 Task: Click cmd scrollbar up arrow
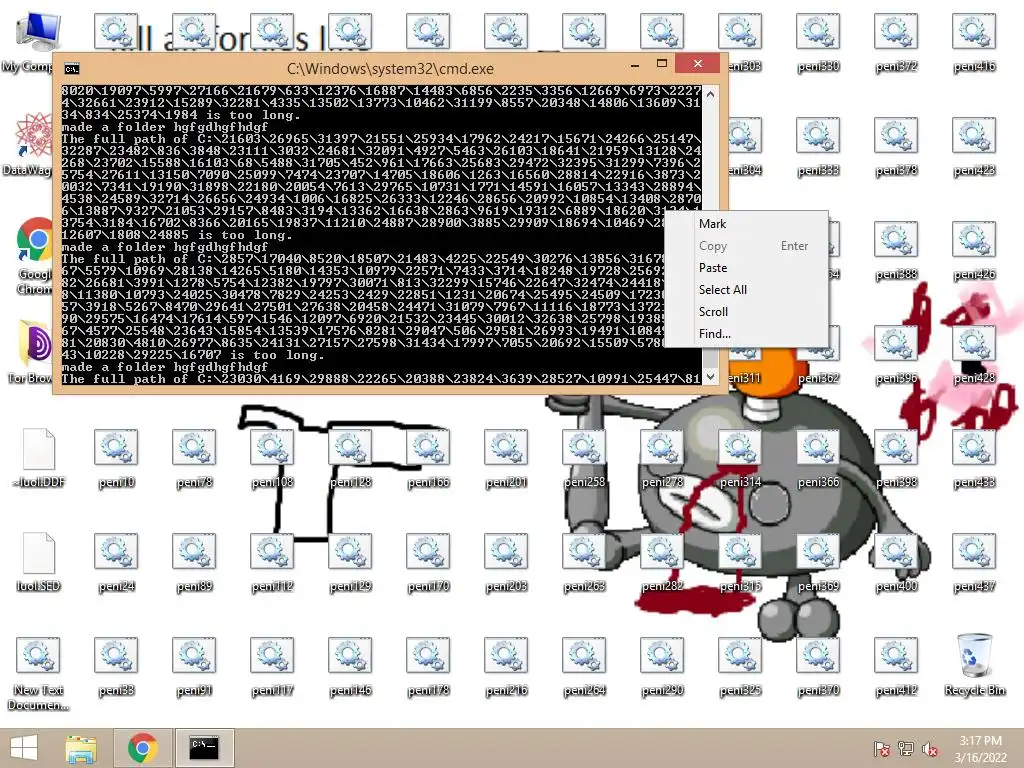click(710, 94)
